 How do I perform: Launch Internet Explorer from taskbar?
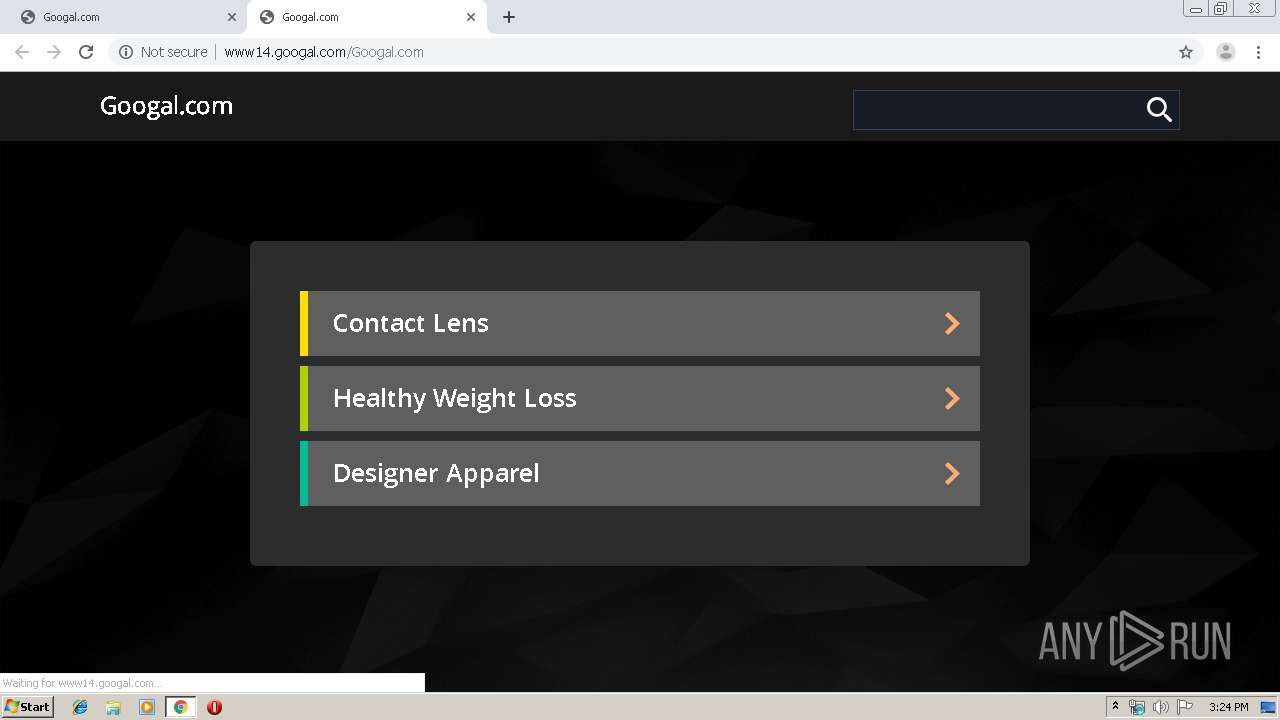[80, 707]
